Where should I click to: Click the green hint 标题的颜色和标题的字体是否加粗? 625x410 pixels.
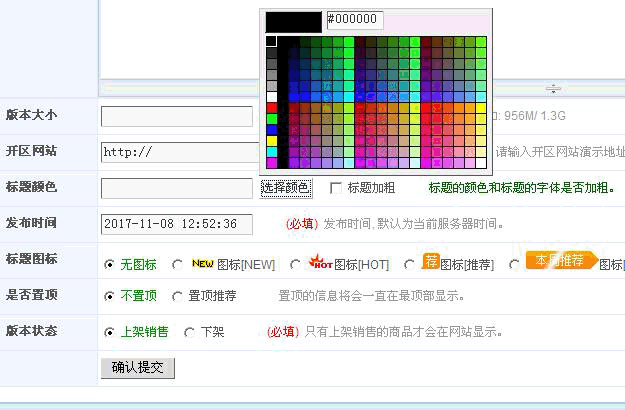pos(522,188)
